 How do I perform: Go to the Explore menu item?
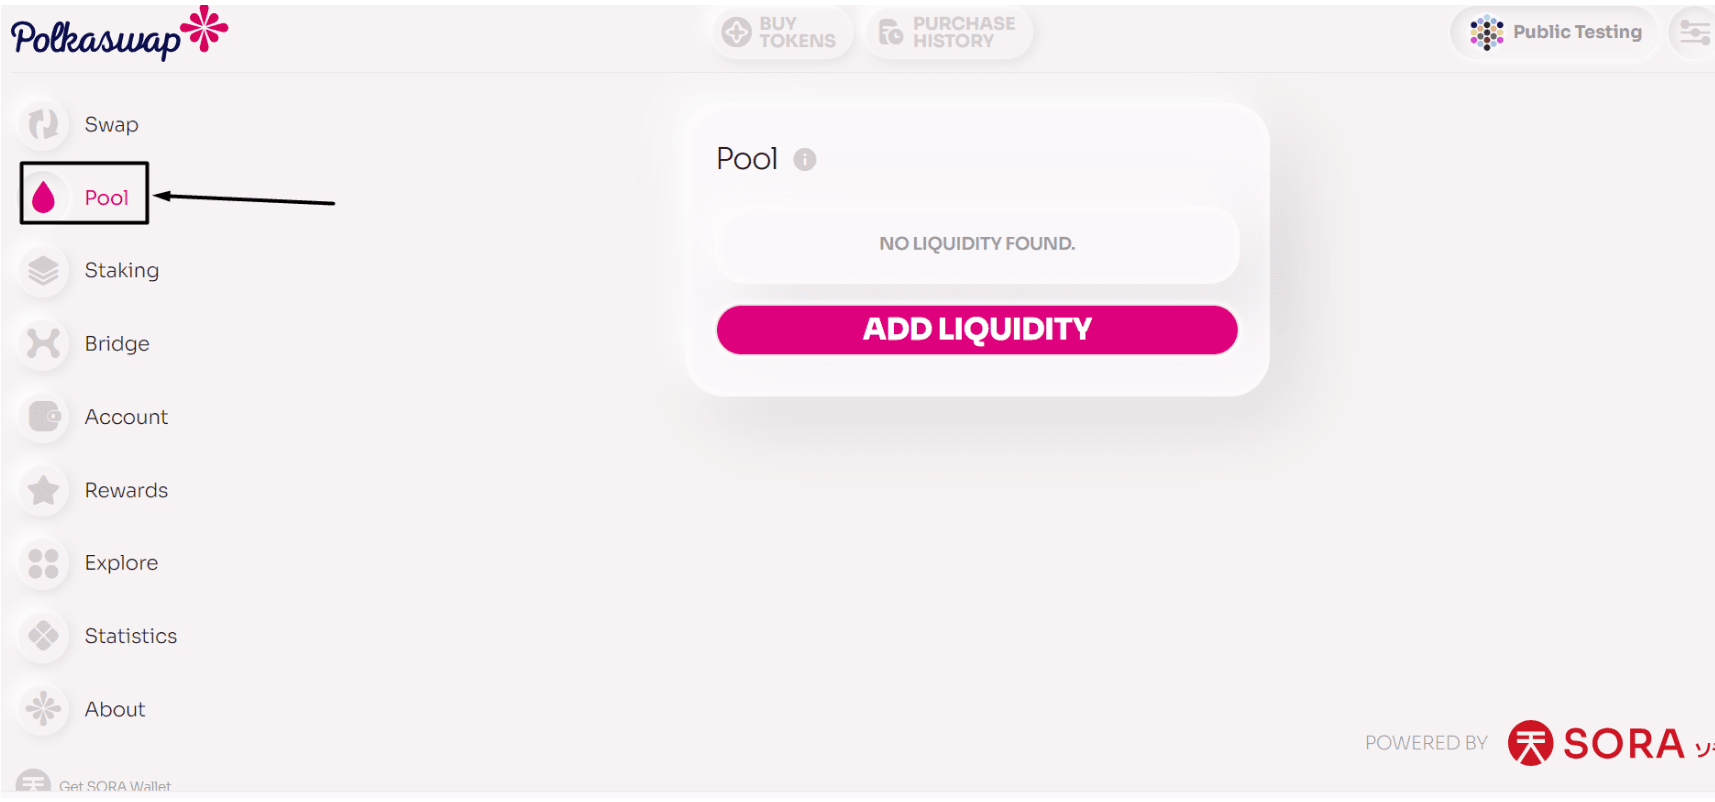point(121,563)
